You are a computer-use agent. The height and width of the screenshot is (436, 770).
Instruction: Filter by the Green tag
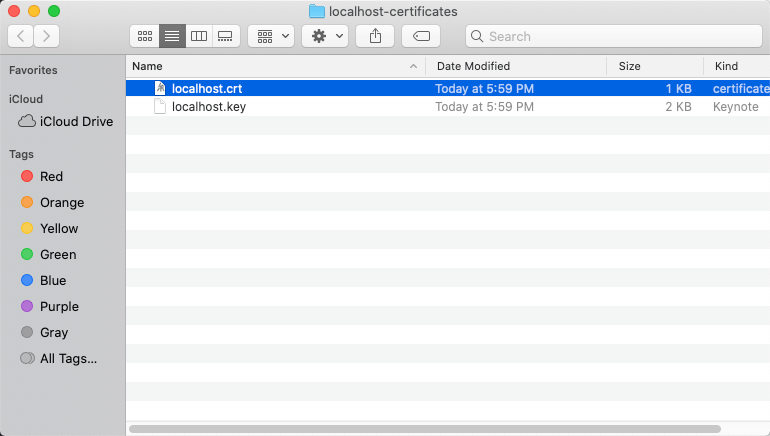[49, 254]
